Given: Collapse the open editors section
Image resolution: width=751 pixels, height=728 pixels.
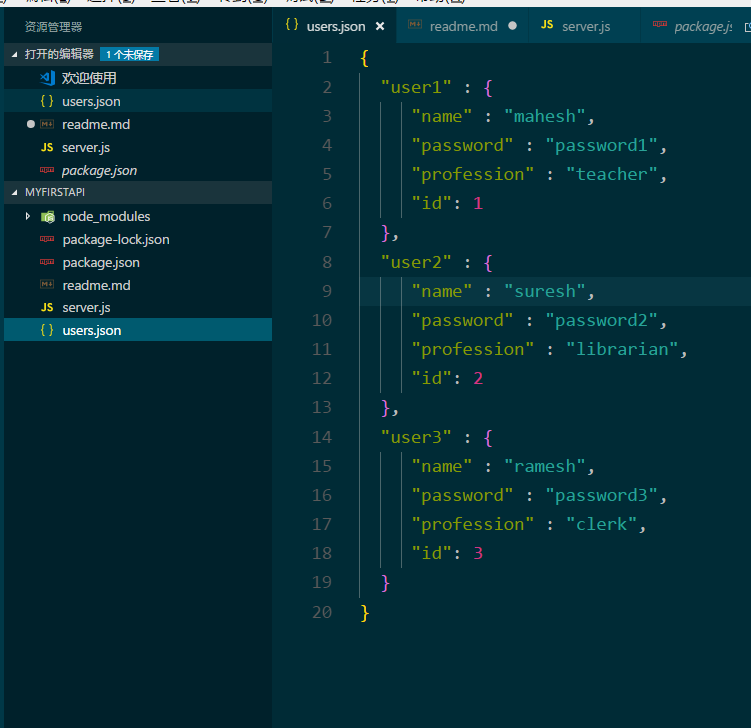Looking at the screenshot, I should tap(14, 55).
